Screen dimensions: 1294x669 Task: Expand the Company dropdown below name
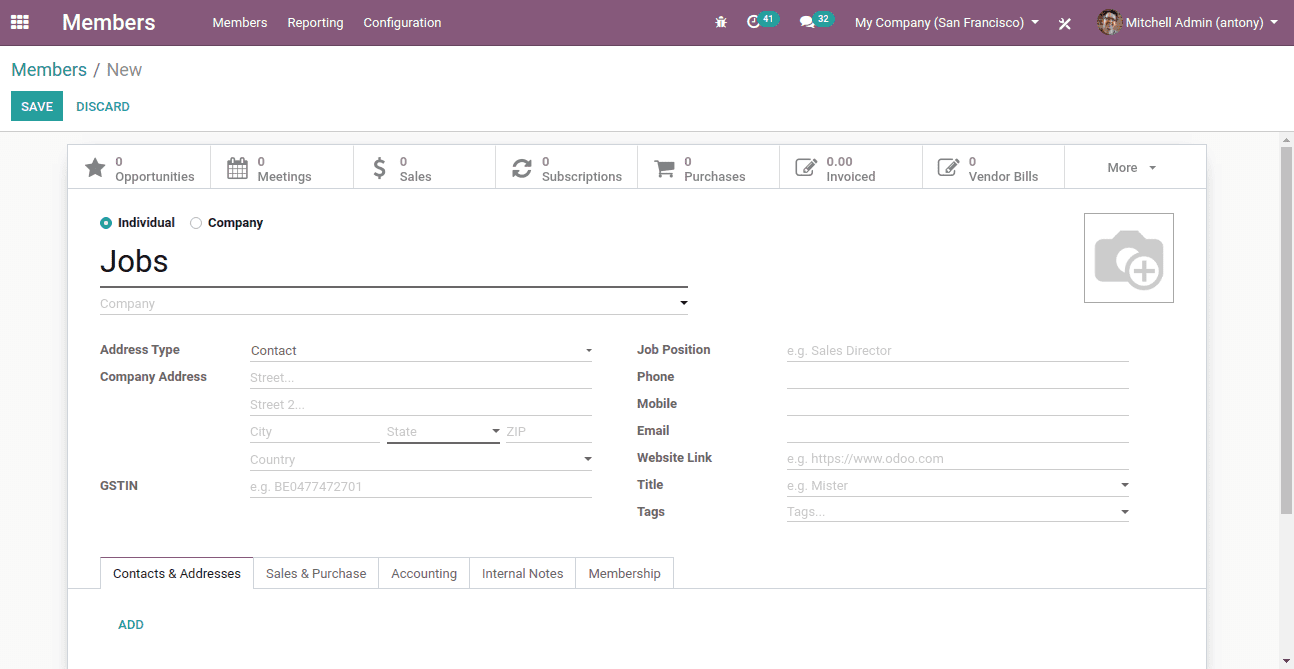point(684,303)
